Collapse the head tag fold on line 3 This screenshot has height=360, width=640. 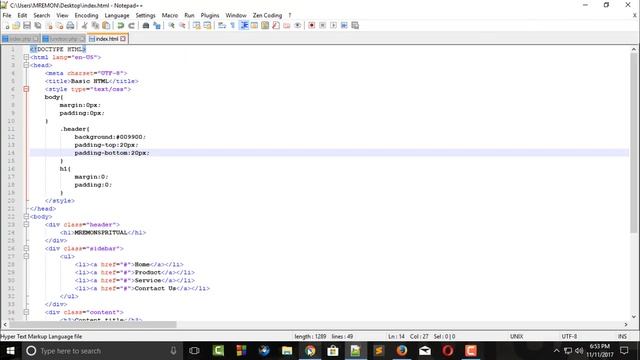26,65
